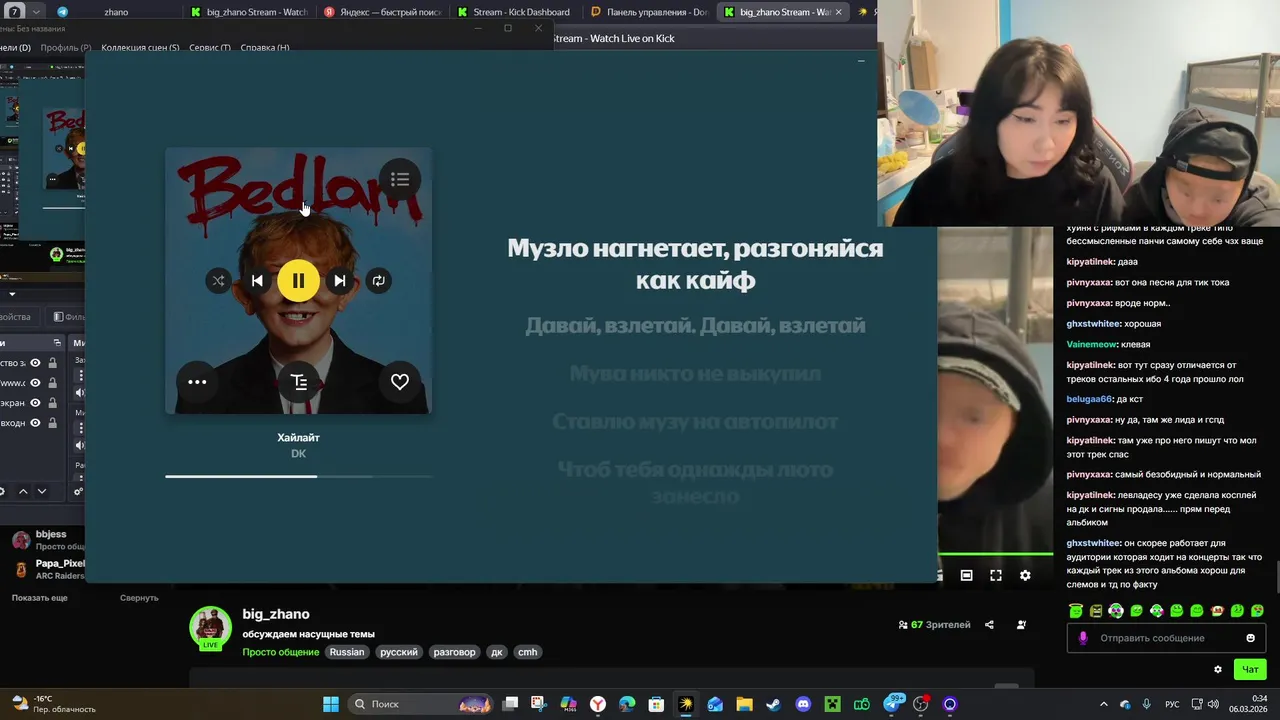Click the Отправить сообщение chat field

coord(1166,638)
